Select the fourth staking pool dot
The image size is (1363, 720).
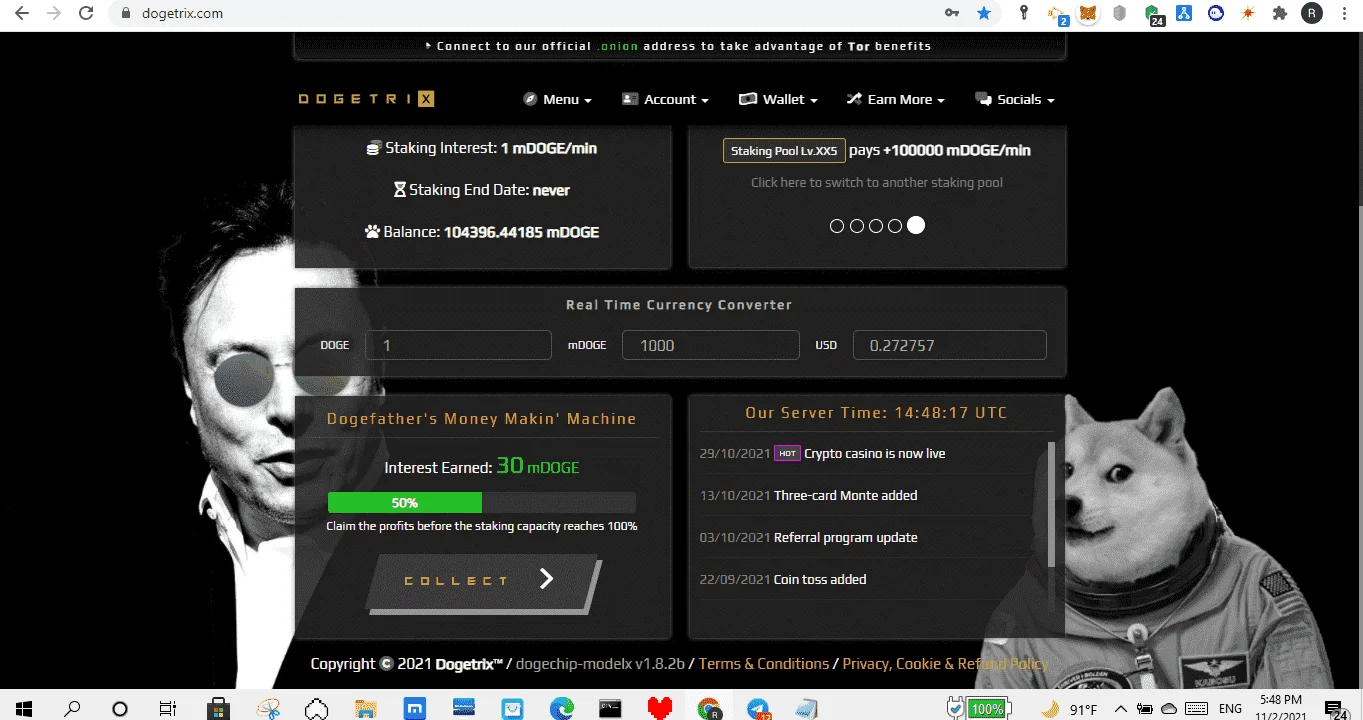click(895, 226)
